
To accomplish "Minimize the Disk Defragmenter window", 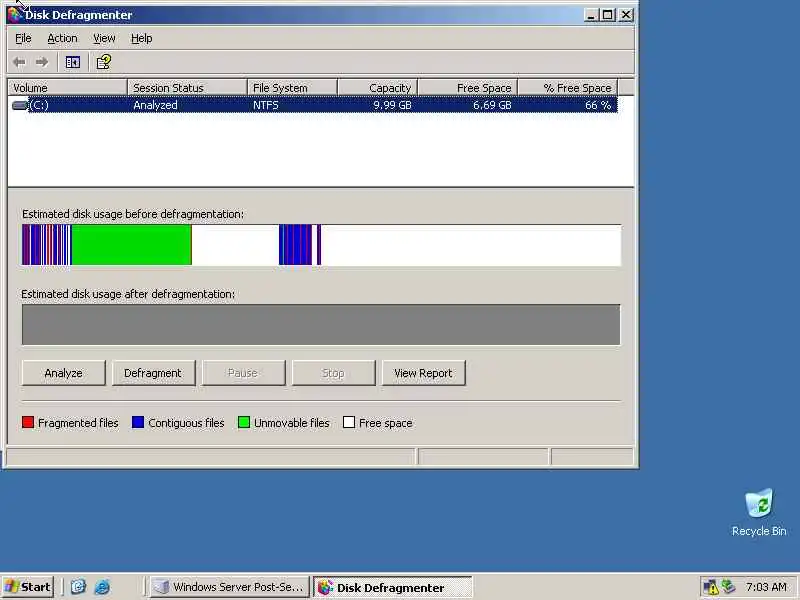I will tap(591, 15).
